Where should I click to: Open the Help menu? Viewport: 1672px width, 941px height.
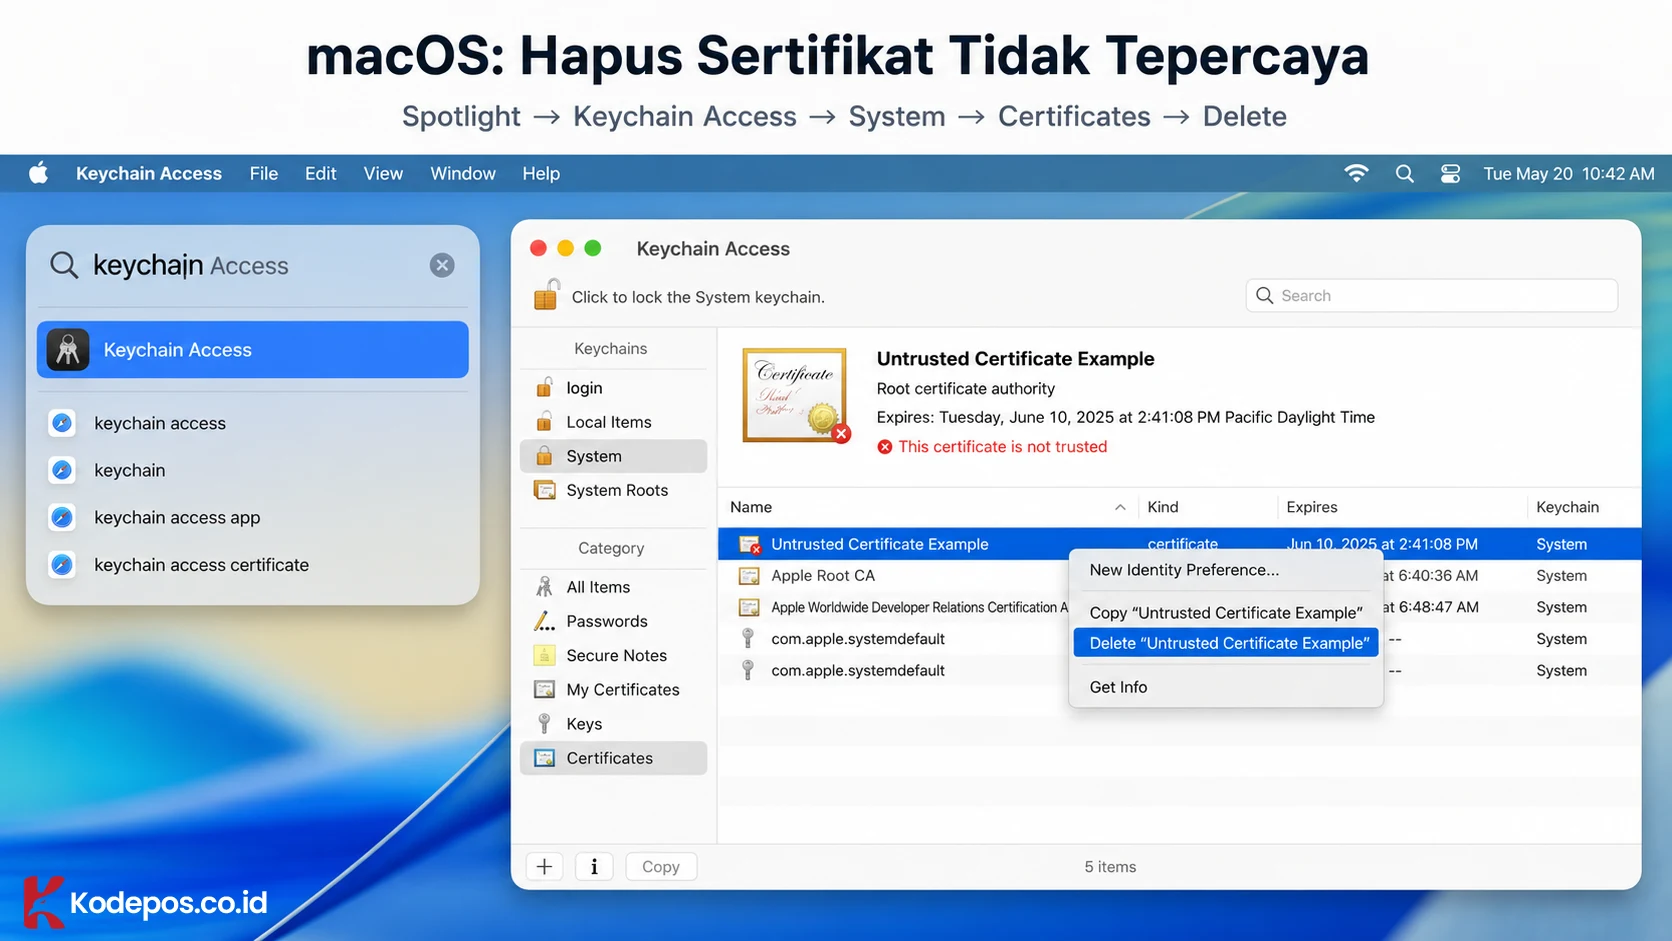[x=541, y=173]
